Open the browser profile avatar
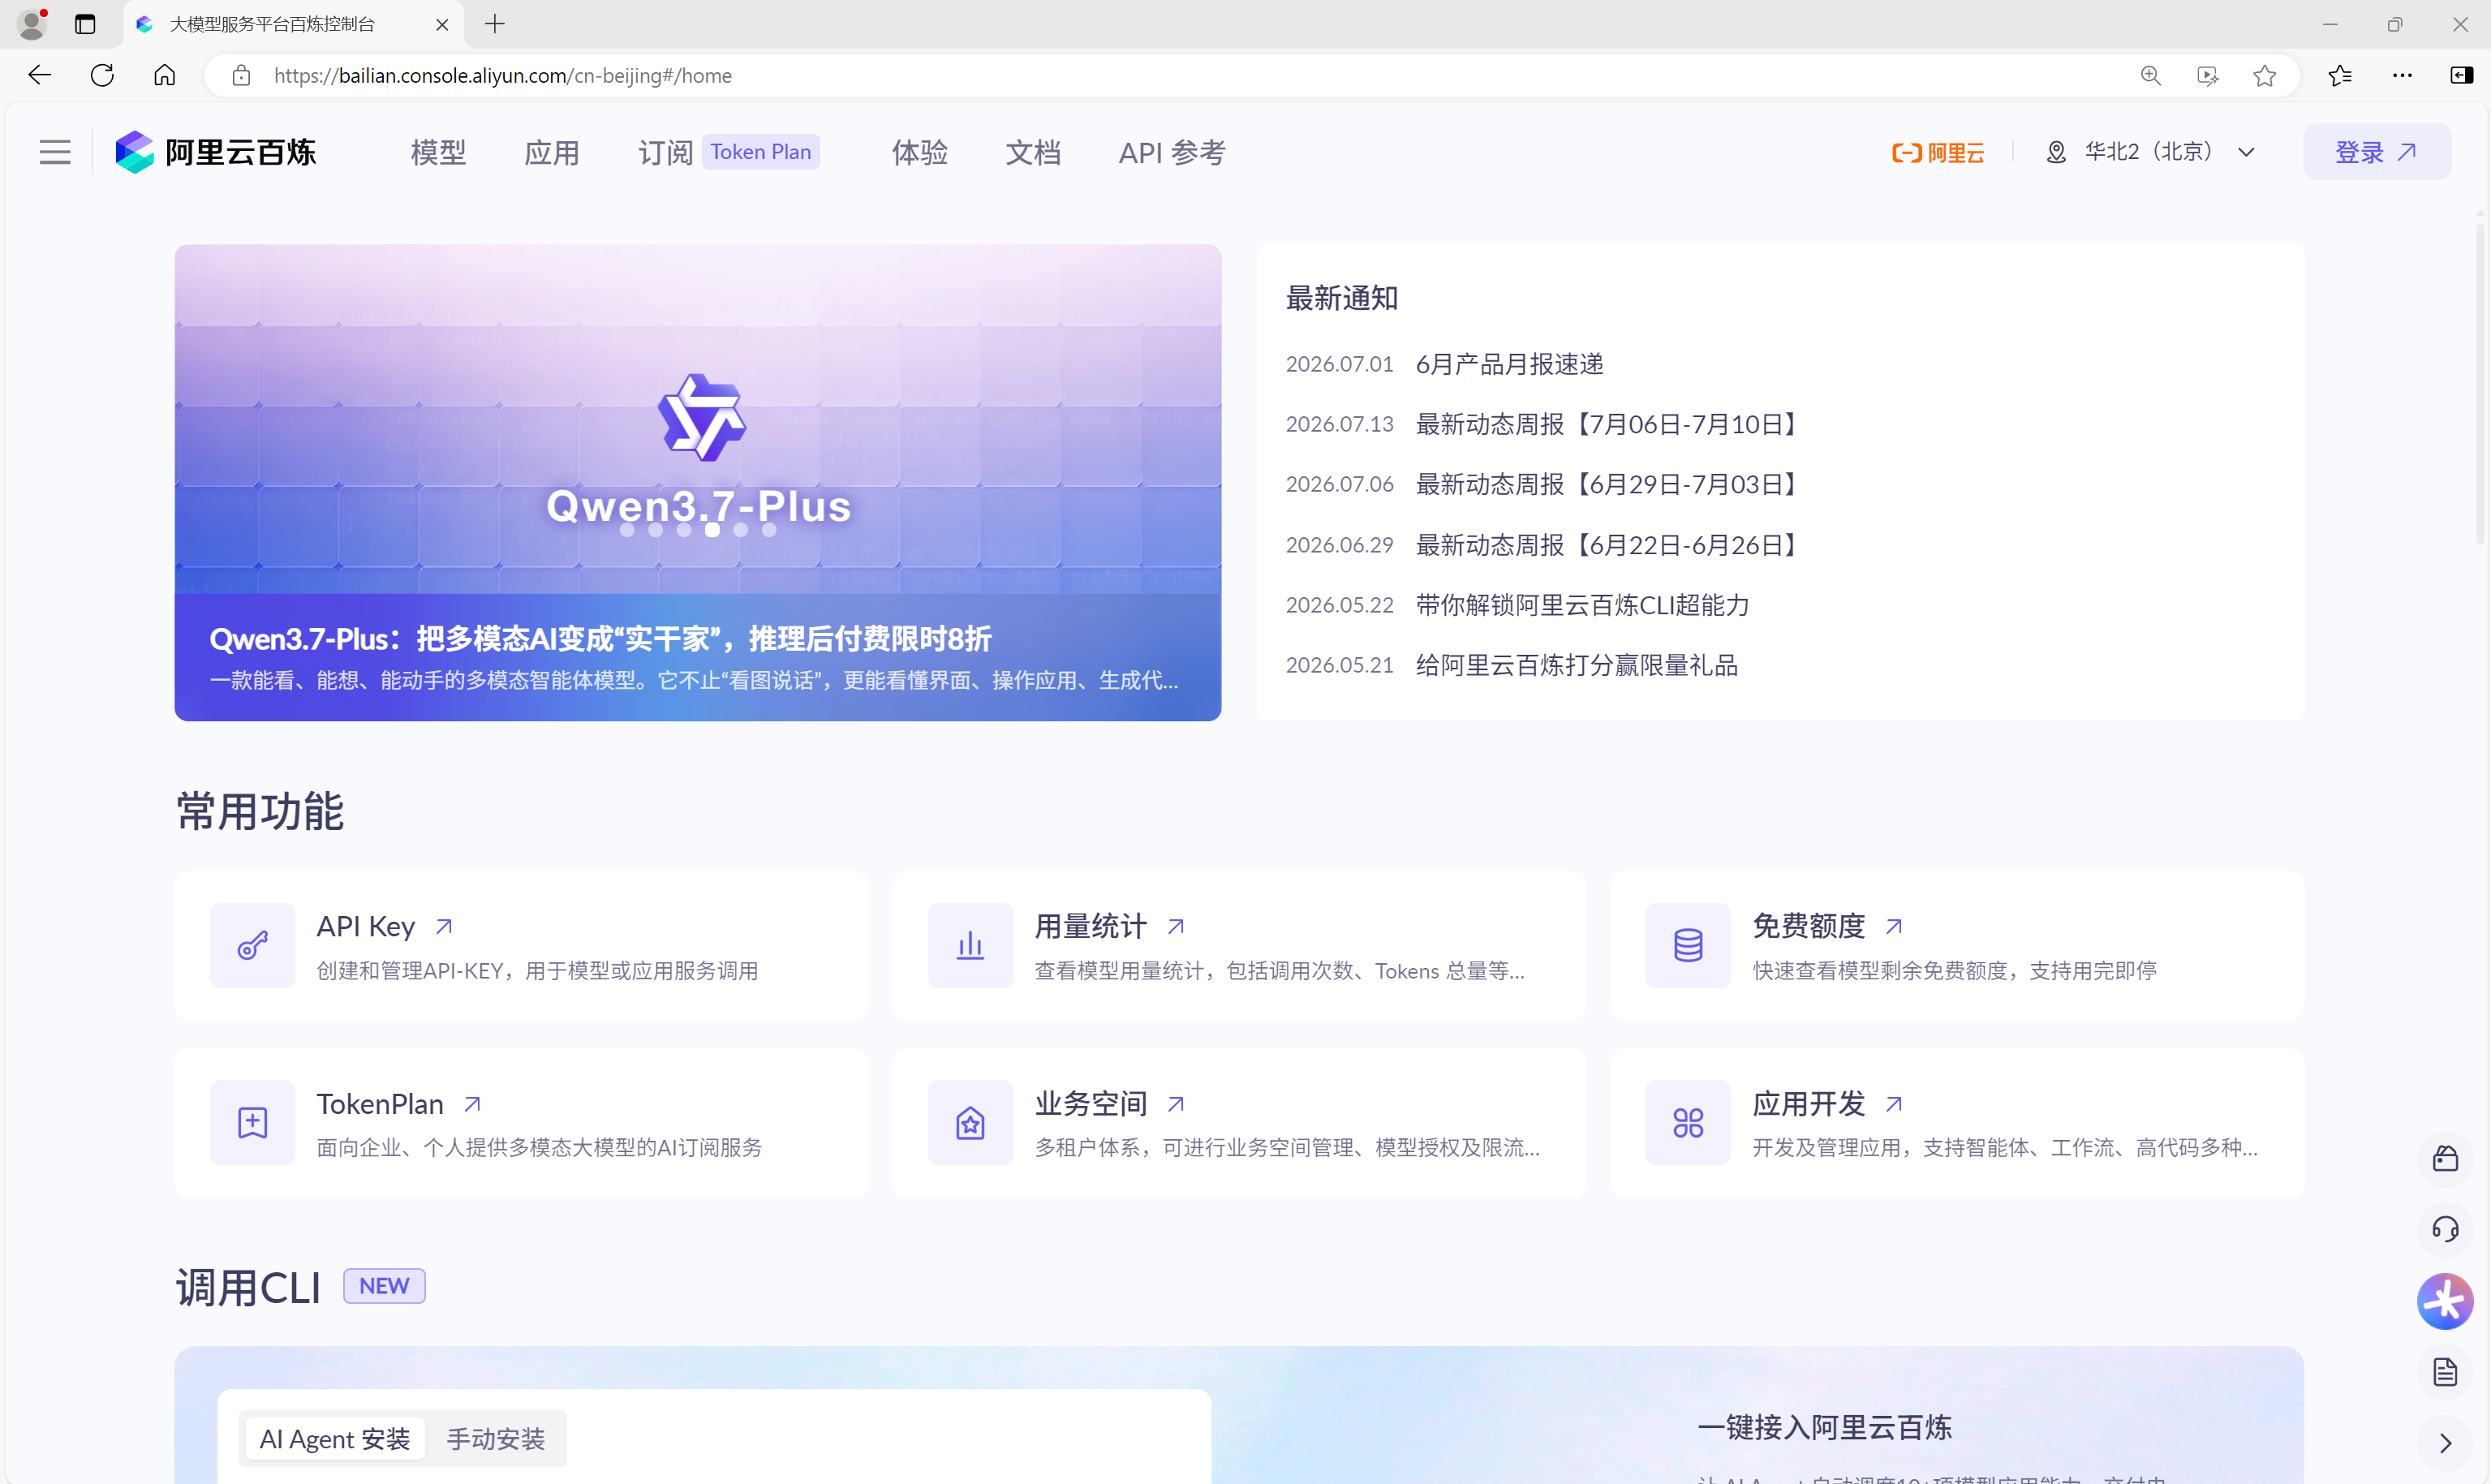 (x=32, y=24)
